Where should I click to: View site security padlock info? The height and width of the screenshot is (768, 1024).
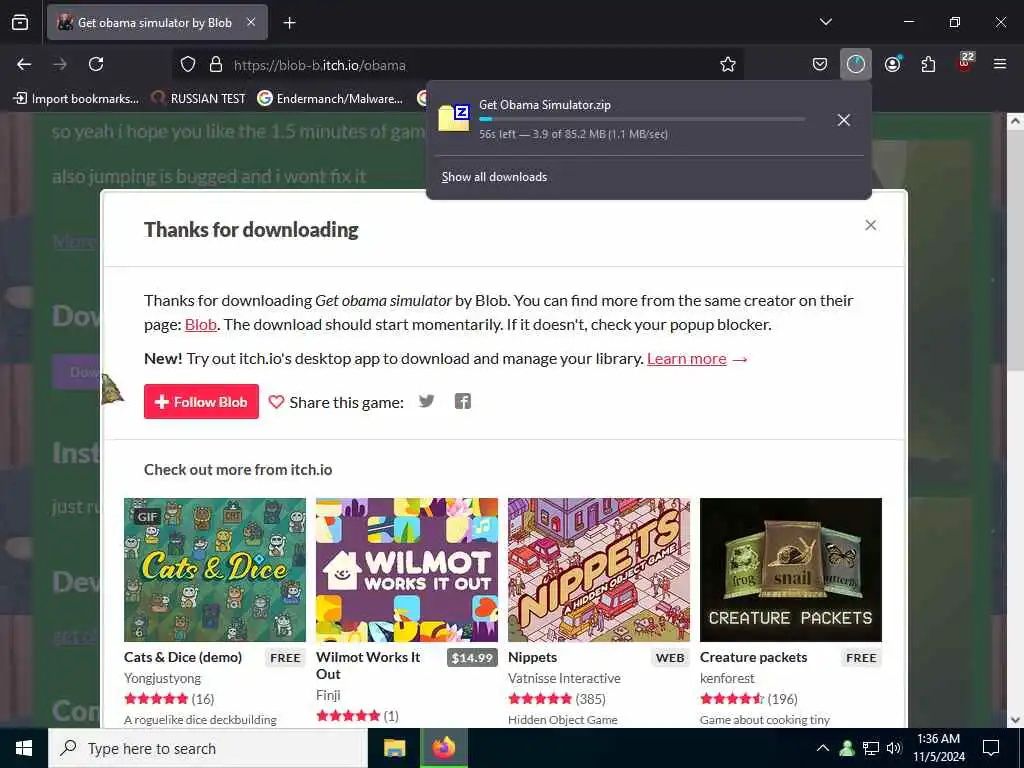tap(216, 64)
